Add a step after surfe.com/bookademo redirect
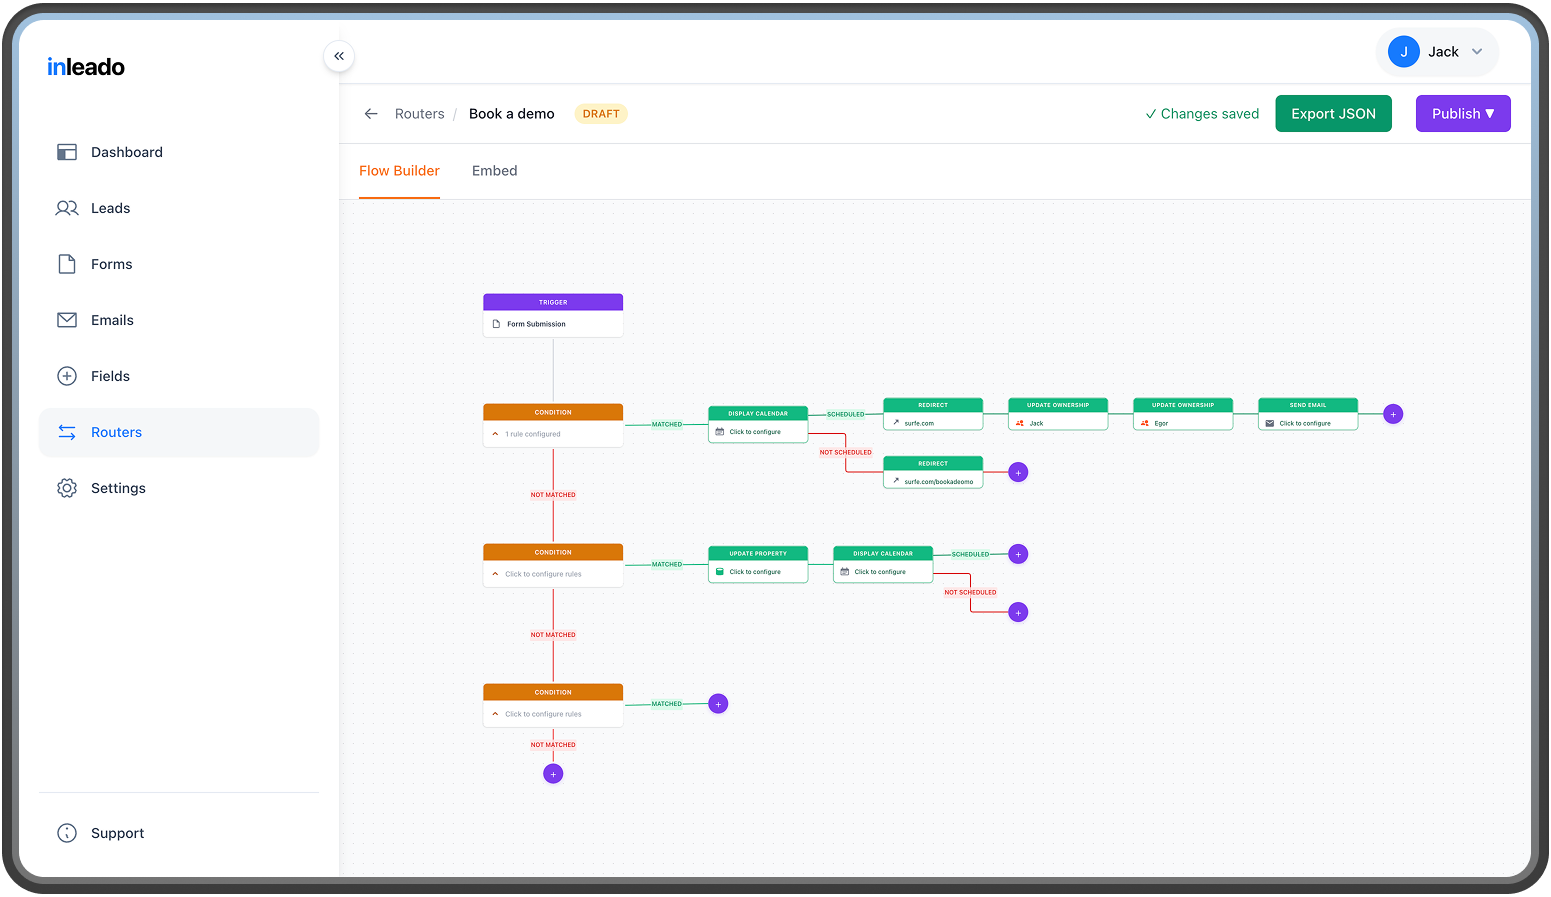The width and height of the screenshot is (1551, 897). pos(1018,472)
